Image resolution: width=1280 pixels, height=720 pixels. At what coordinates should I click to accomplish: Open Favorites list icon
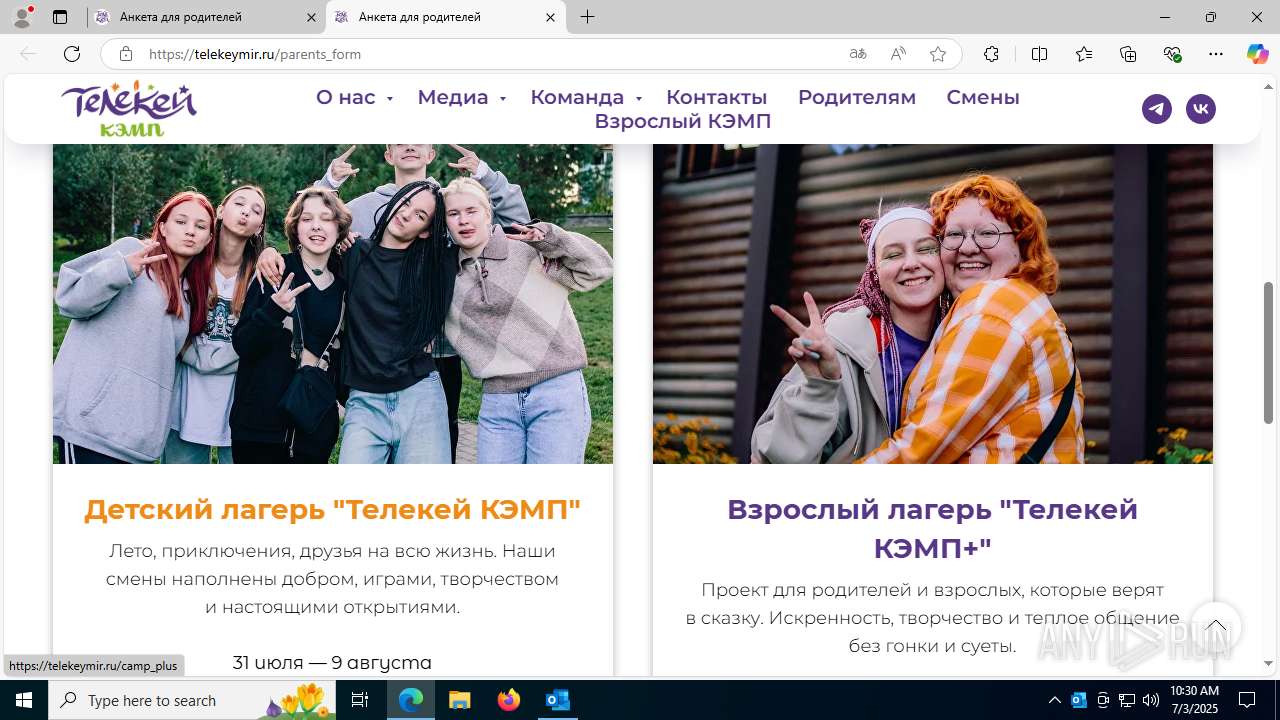point(1084,54)
